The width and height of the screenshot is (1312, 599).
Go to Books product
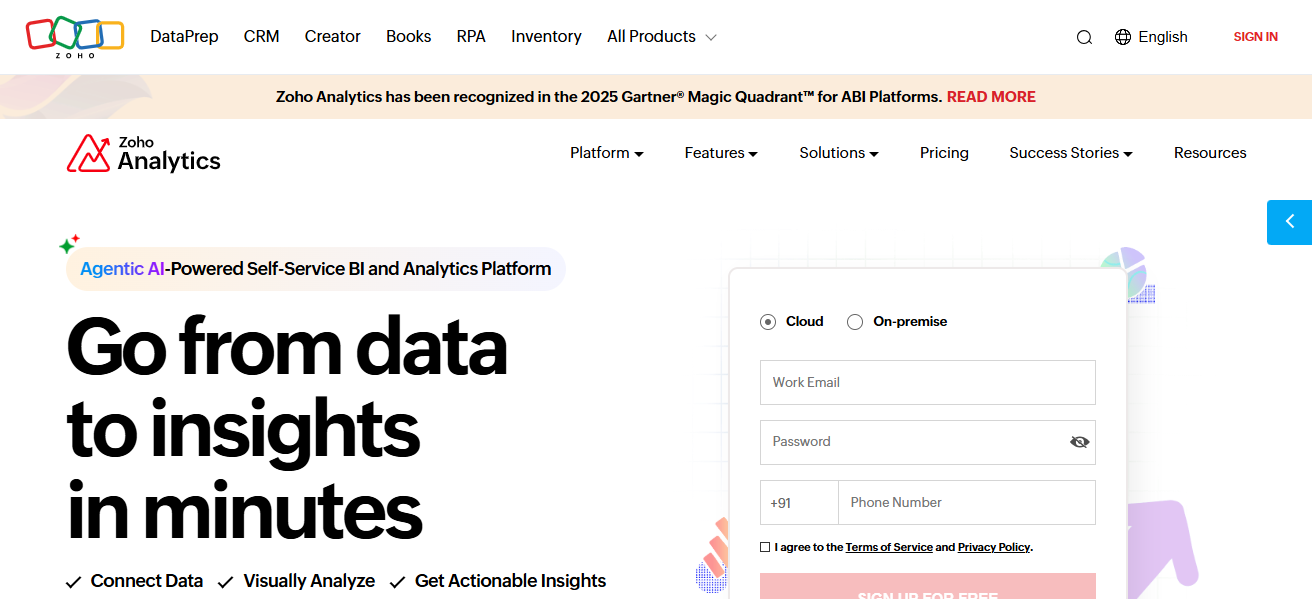tap(409, 36)
